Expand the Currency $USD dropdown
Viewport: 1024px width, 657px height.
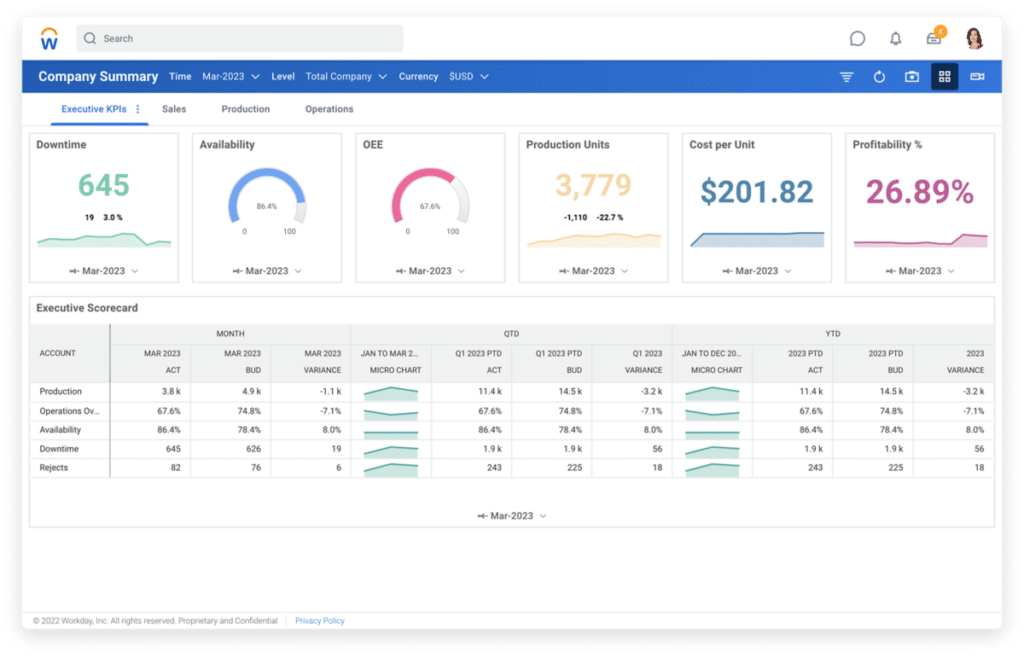coord(468,76)
